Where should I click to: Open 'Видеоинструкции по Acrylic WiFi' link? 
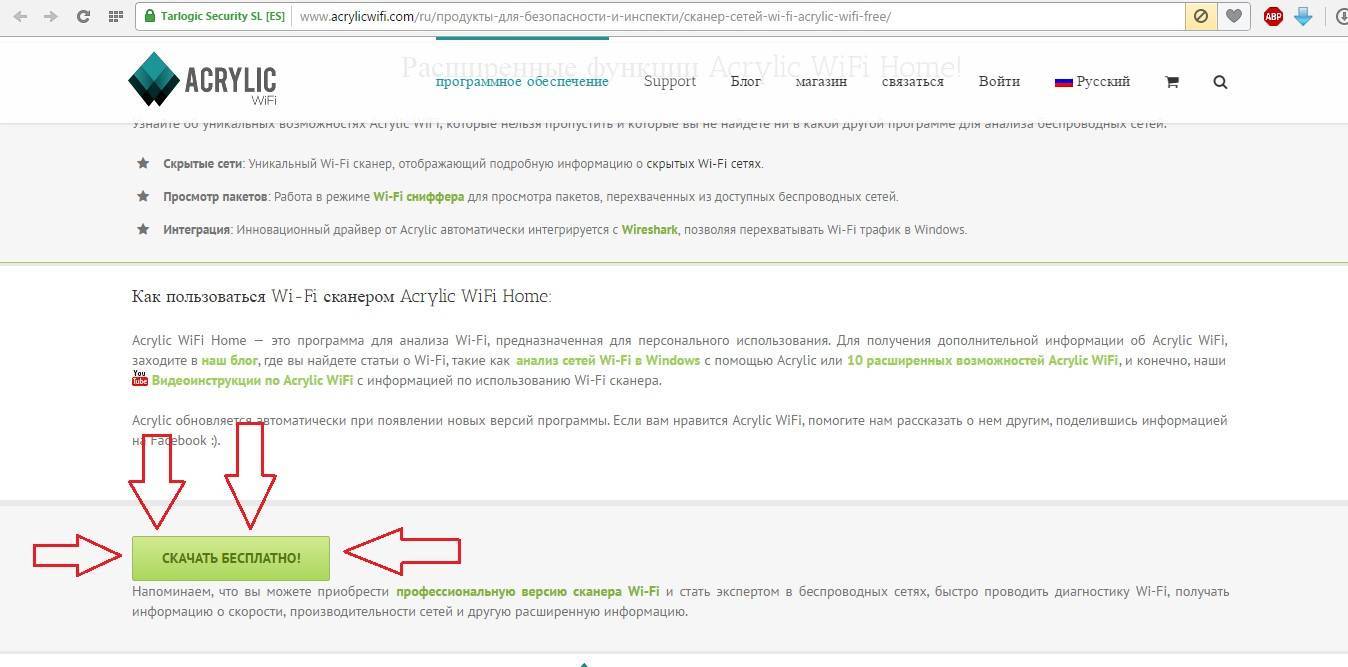[251, 380]
